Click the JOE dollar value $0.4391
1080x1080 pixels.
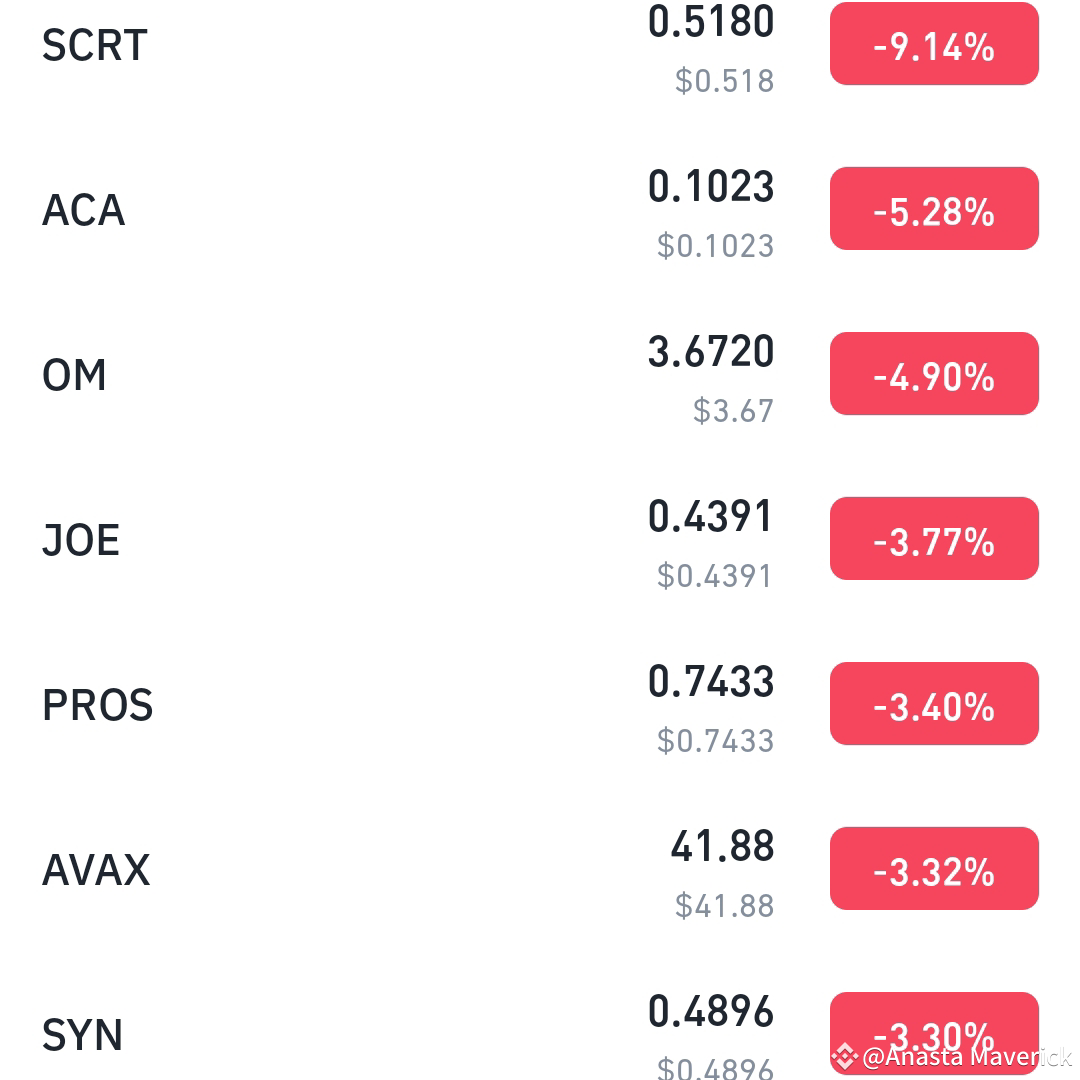(715, 576)
